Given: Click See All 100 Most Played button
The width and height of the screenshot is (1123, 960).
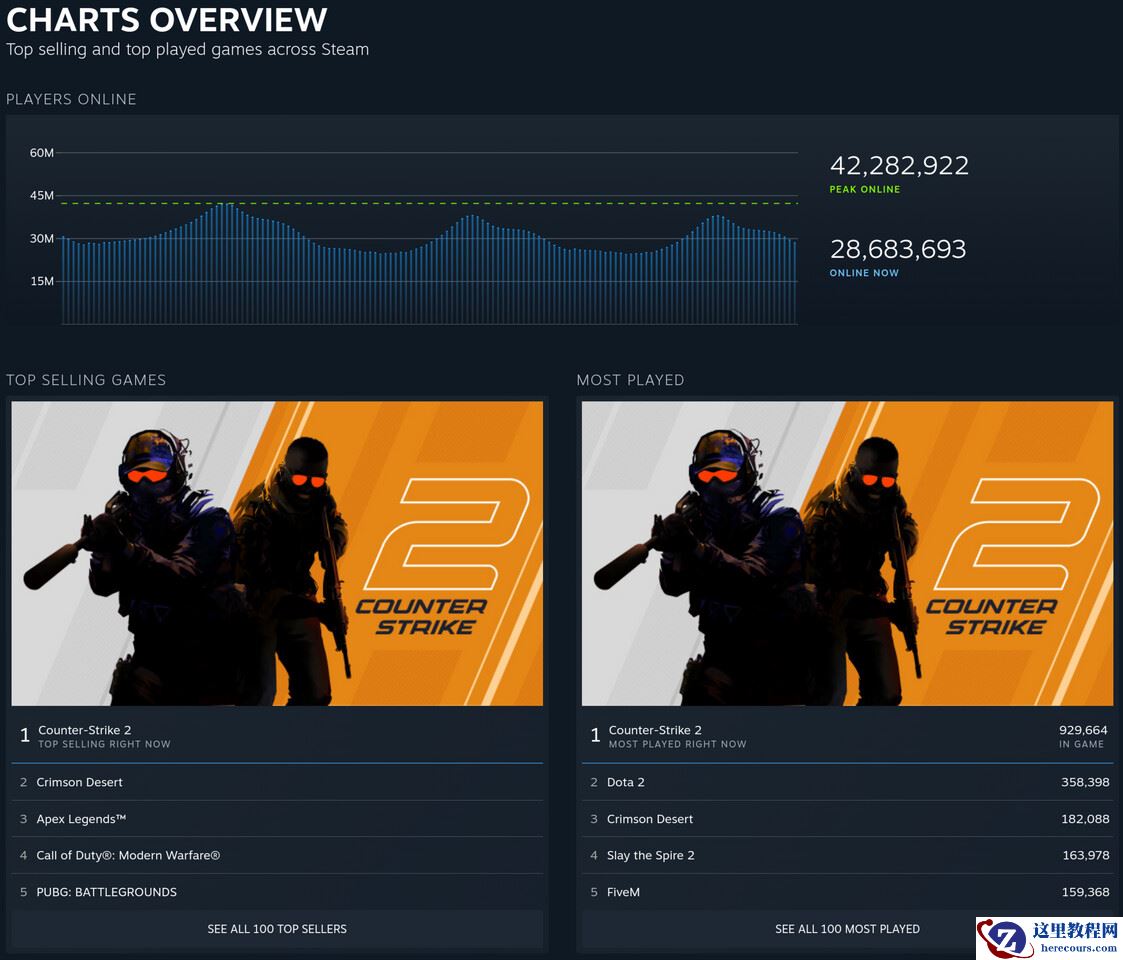Looking at the screenshot, I should [x=847, y=929].
